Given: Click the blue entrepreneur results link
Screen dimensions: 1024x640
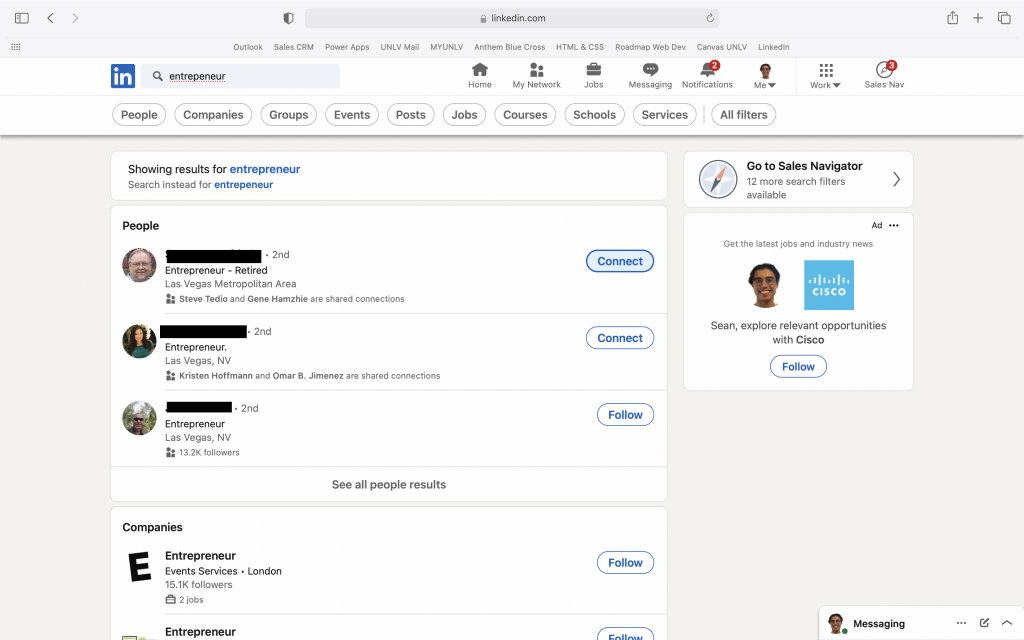Looking at the screenshot, I should click(264, 169).
